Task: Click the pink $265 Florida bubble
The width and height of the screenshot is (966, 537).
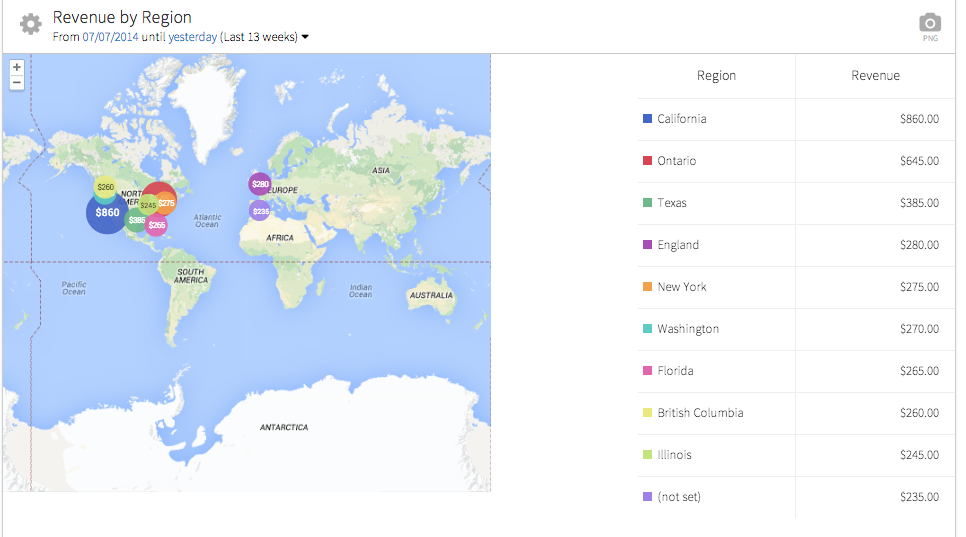Action: click(157, 226)
